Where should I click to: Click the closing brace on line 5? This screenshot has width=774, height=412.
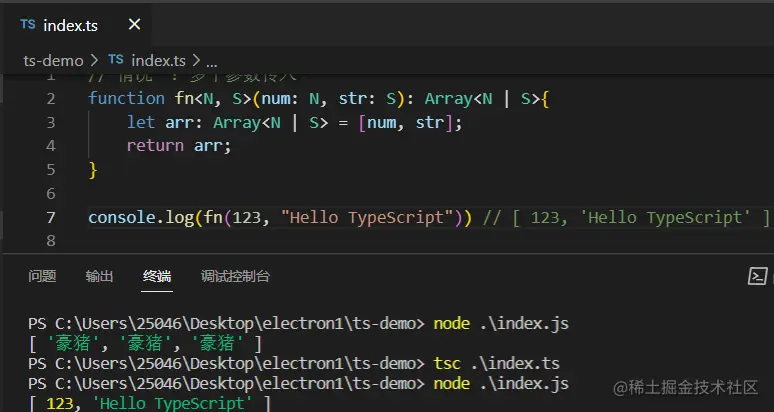click(93, 170)
